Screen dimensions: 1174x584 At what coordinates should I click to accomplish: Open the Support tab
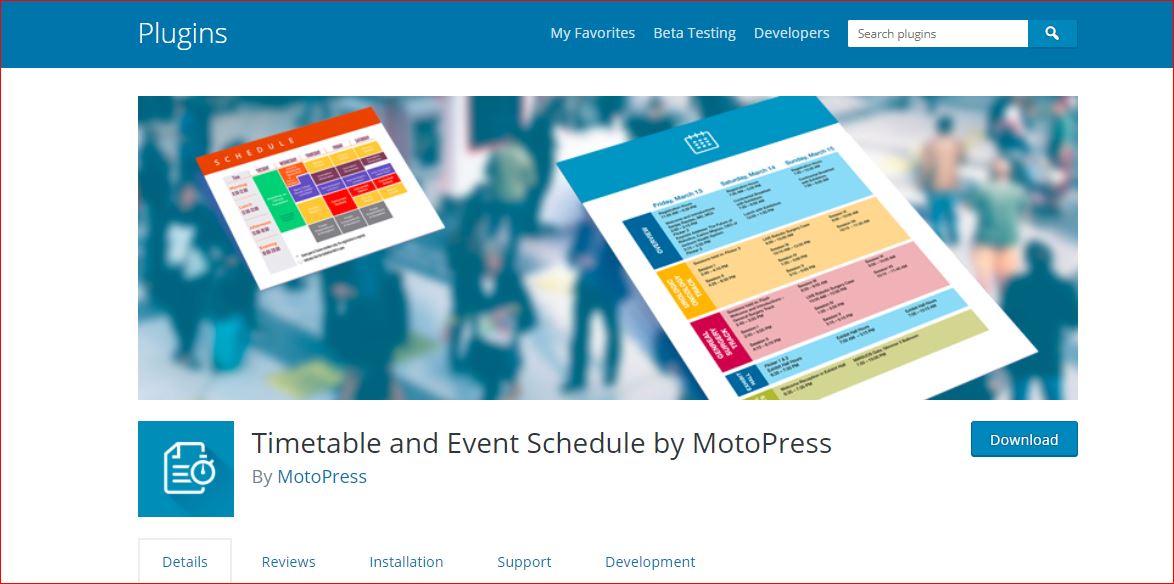[x=524, y=562]
